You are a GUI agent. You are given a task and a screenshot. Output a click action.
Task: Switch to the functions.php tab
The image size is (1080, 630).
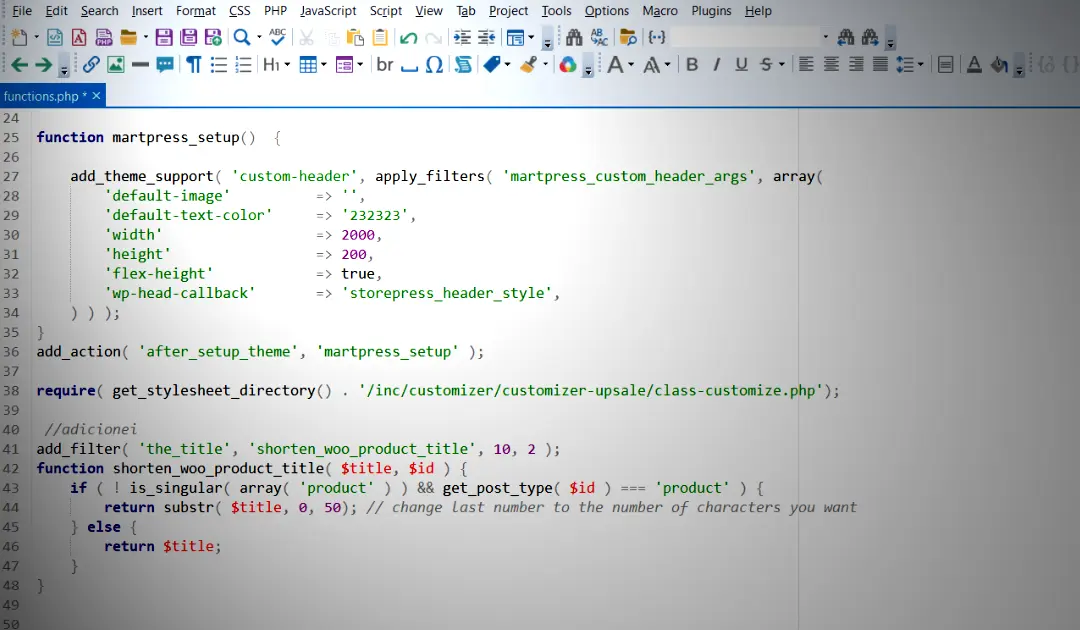(x=40, y=96)
